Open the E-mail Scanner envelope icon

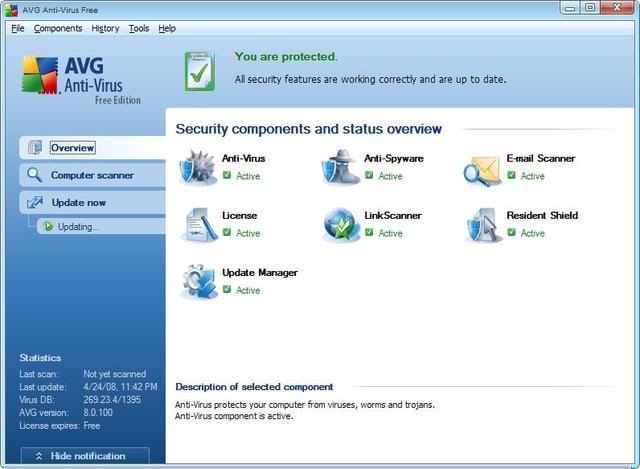(482, 171)
